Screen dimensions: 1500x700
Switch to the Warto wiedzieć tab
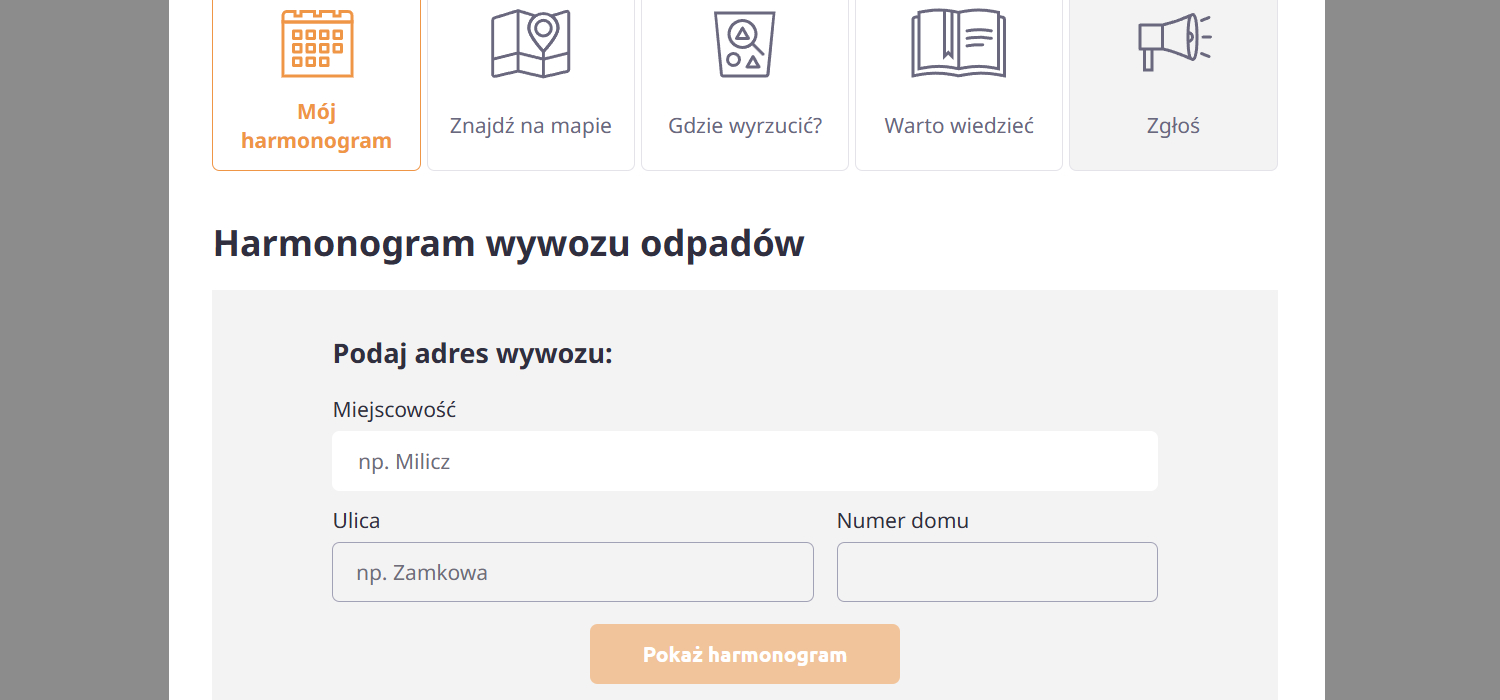958,125
